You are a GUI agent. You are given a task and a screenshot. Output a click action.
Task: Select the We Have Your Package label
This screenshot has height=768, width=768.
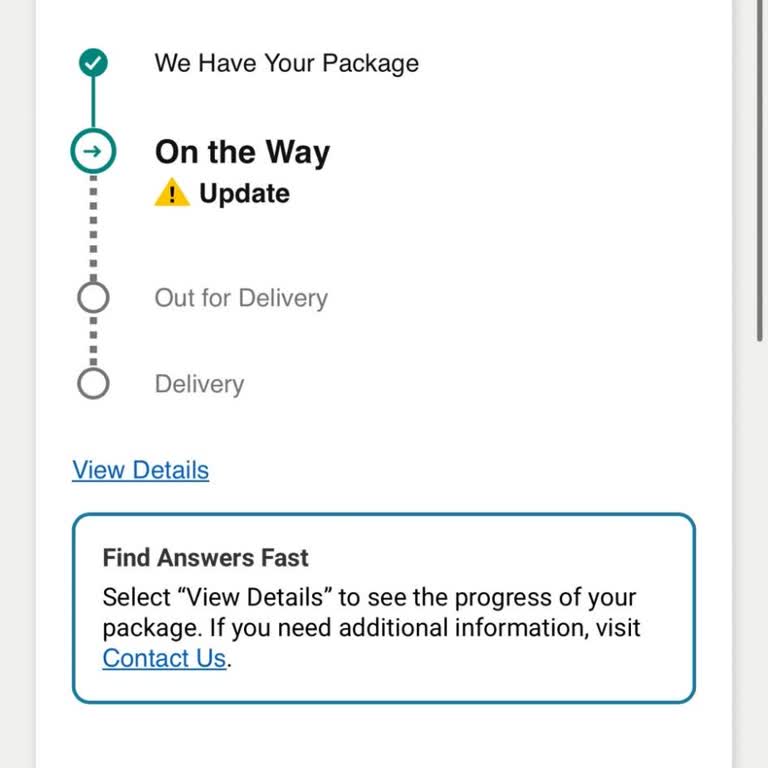[x=286, y=63]
